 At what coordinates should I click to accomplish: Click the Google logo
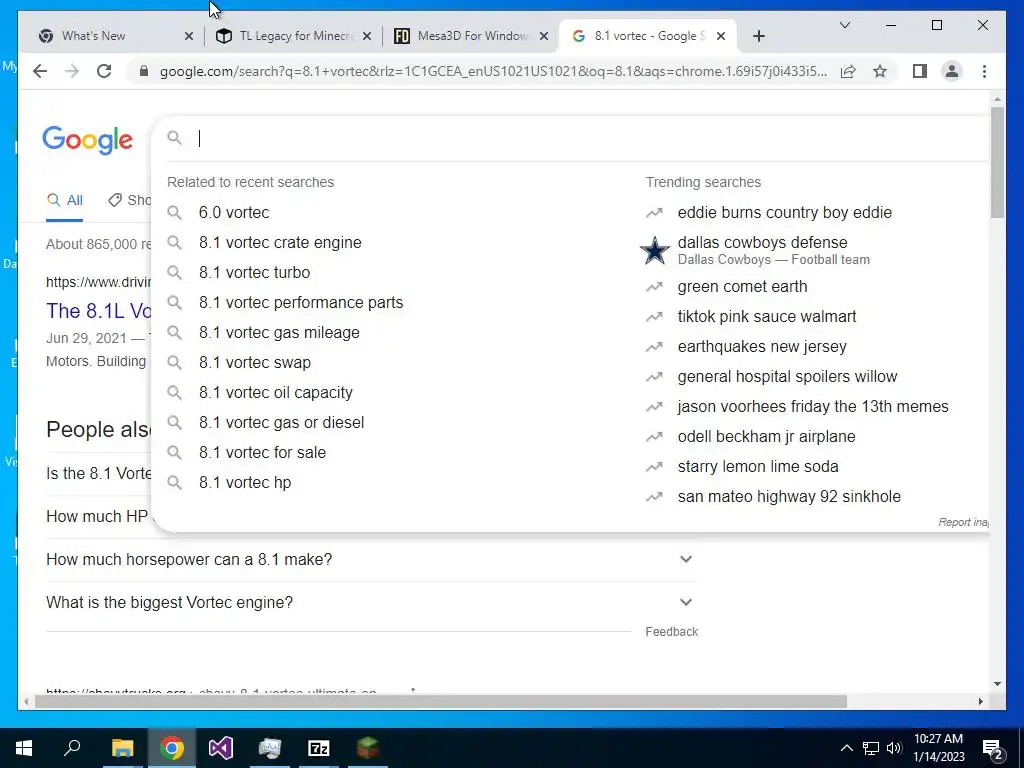point(88,140)
